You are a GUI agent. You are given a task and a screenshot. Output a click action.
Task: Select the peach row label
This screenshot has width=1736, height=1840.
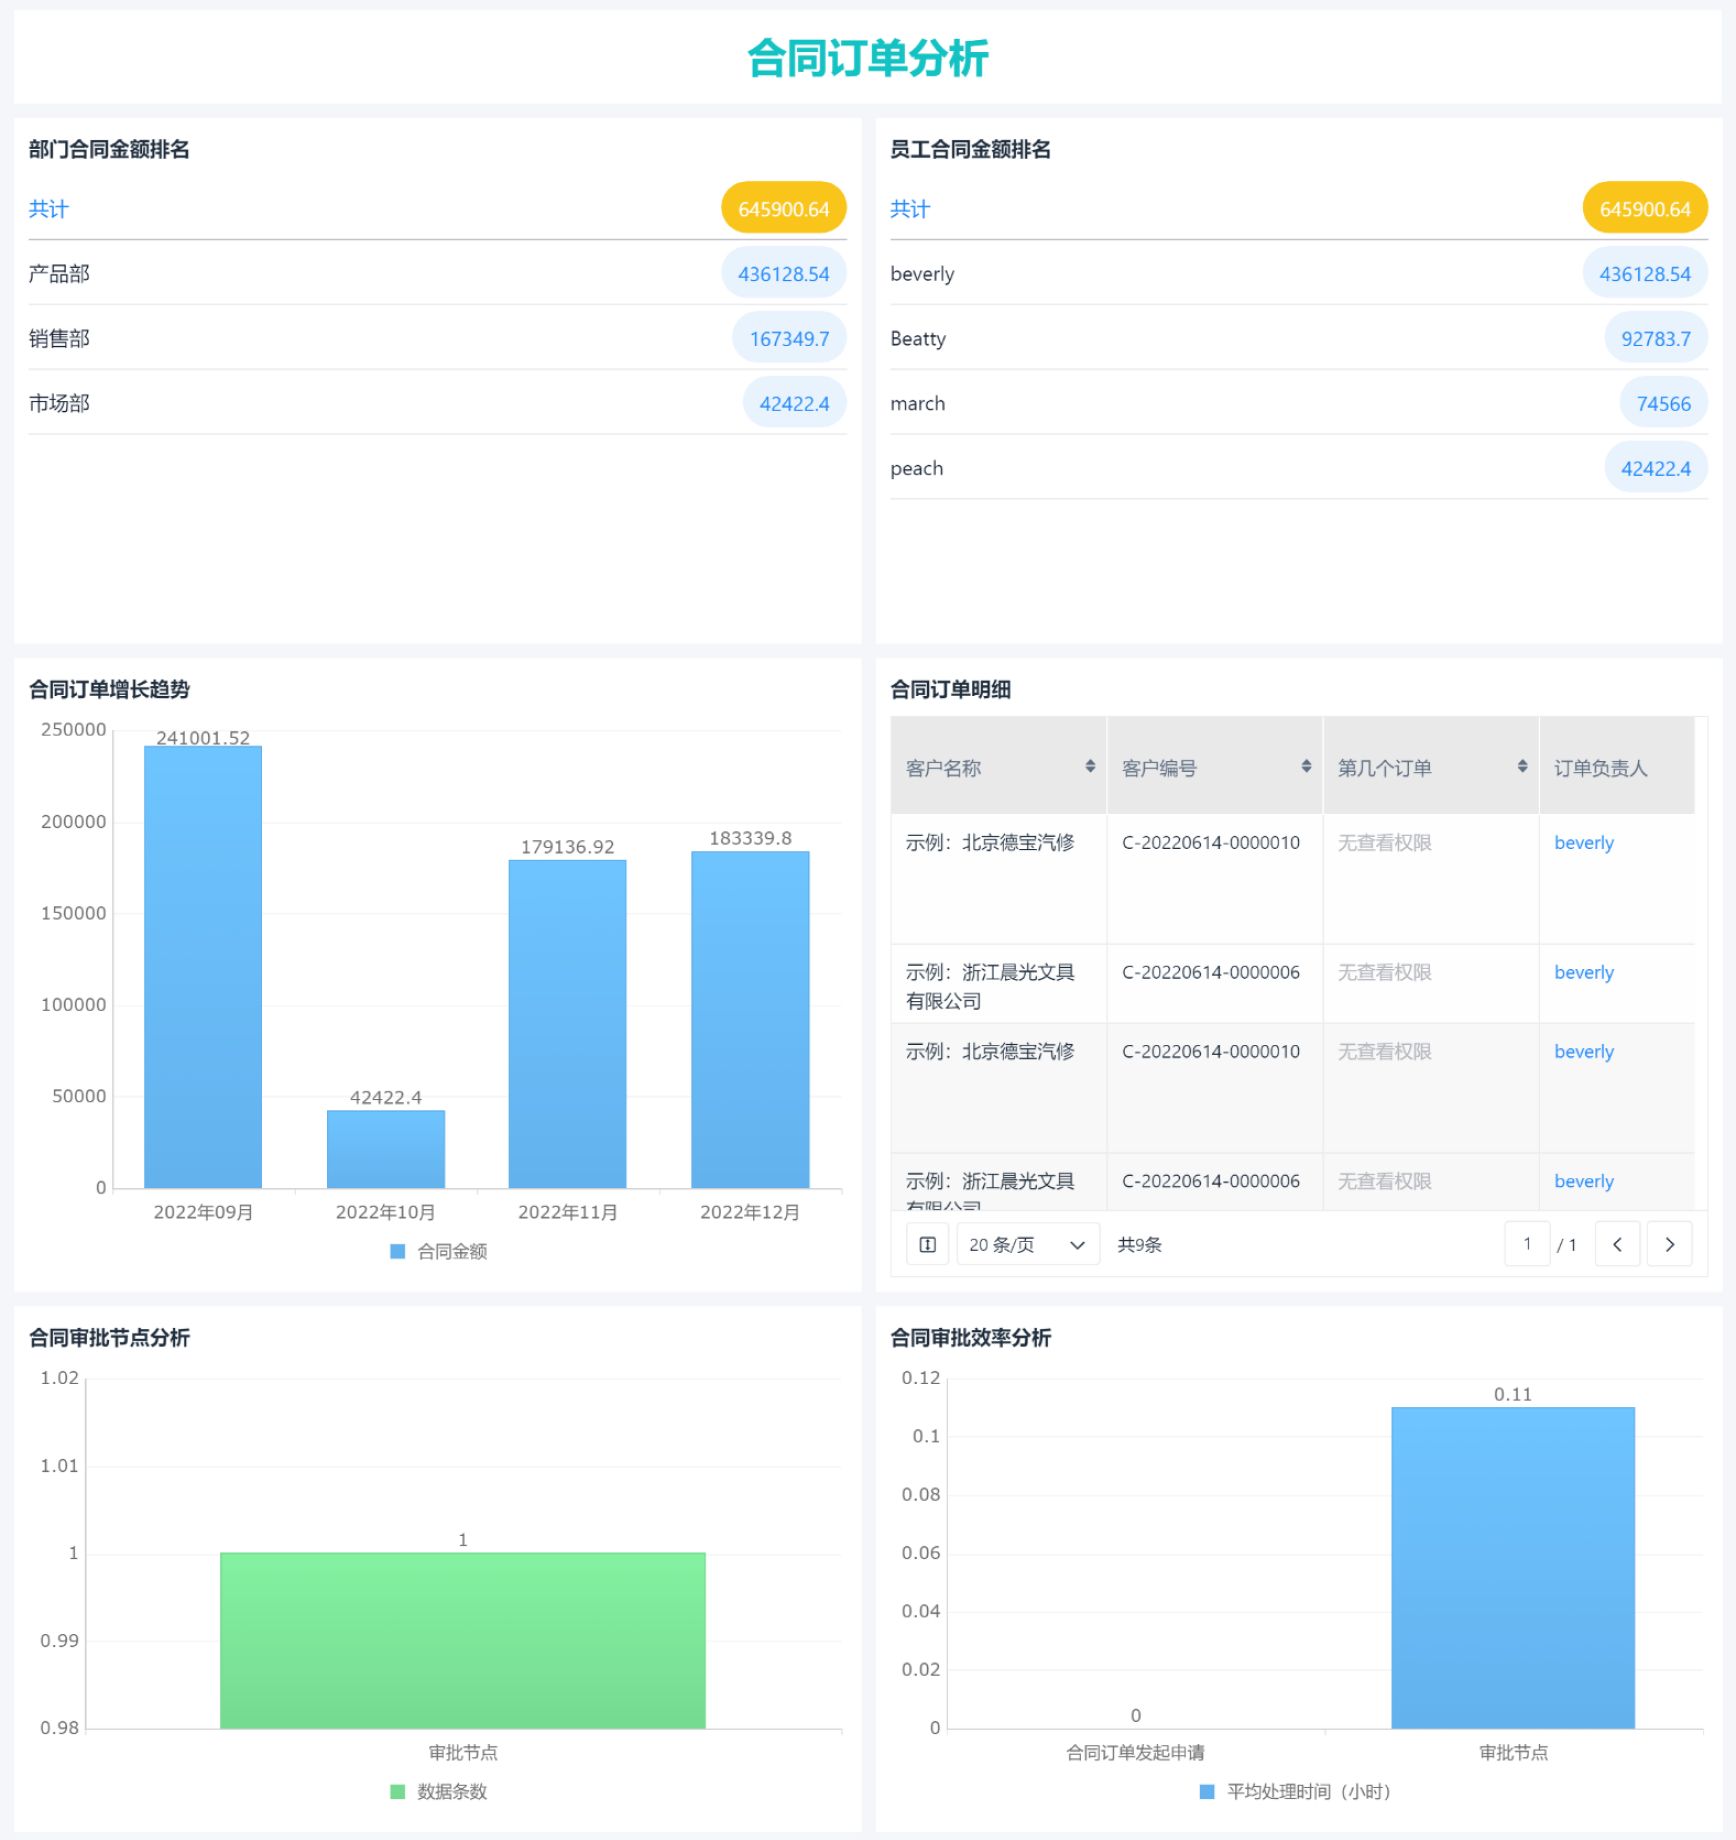coord(916,468)
